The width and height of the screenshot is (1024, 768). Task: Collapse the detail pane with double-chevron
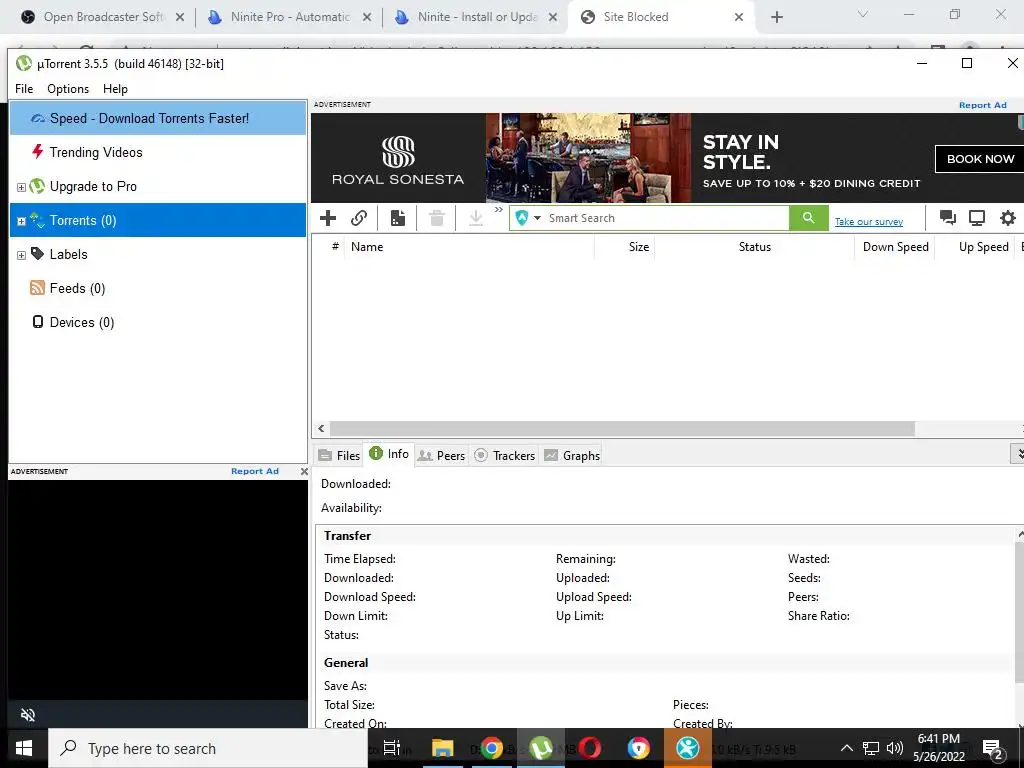coord(1019,453)
